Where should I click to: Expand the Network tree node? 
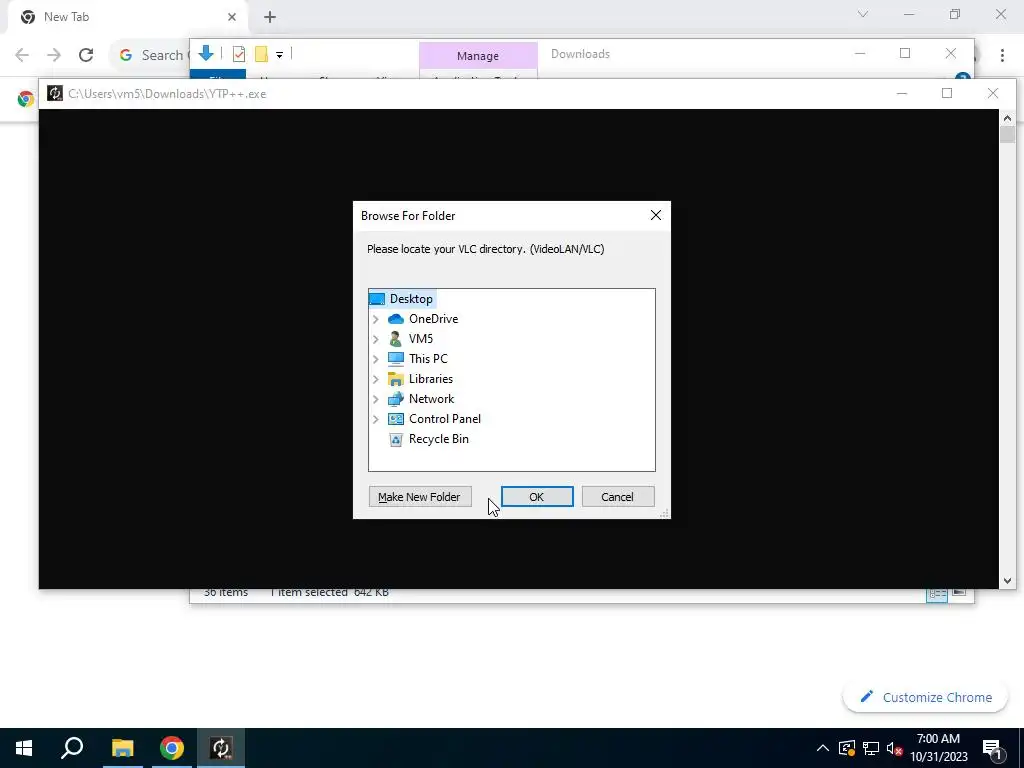pos(376,399)
